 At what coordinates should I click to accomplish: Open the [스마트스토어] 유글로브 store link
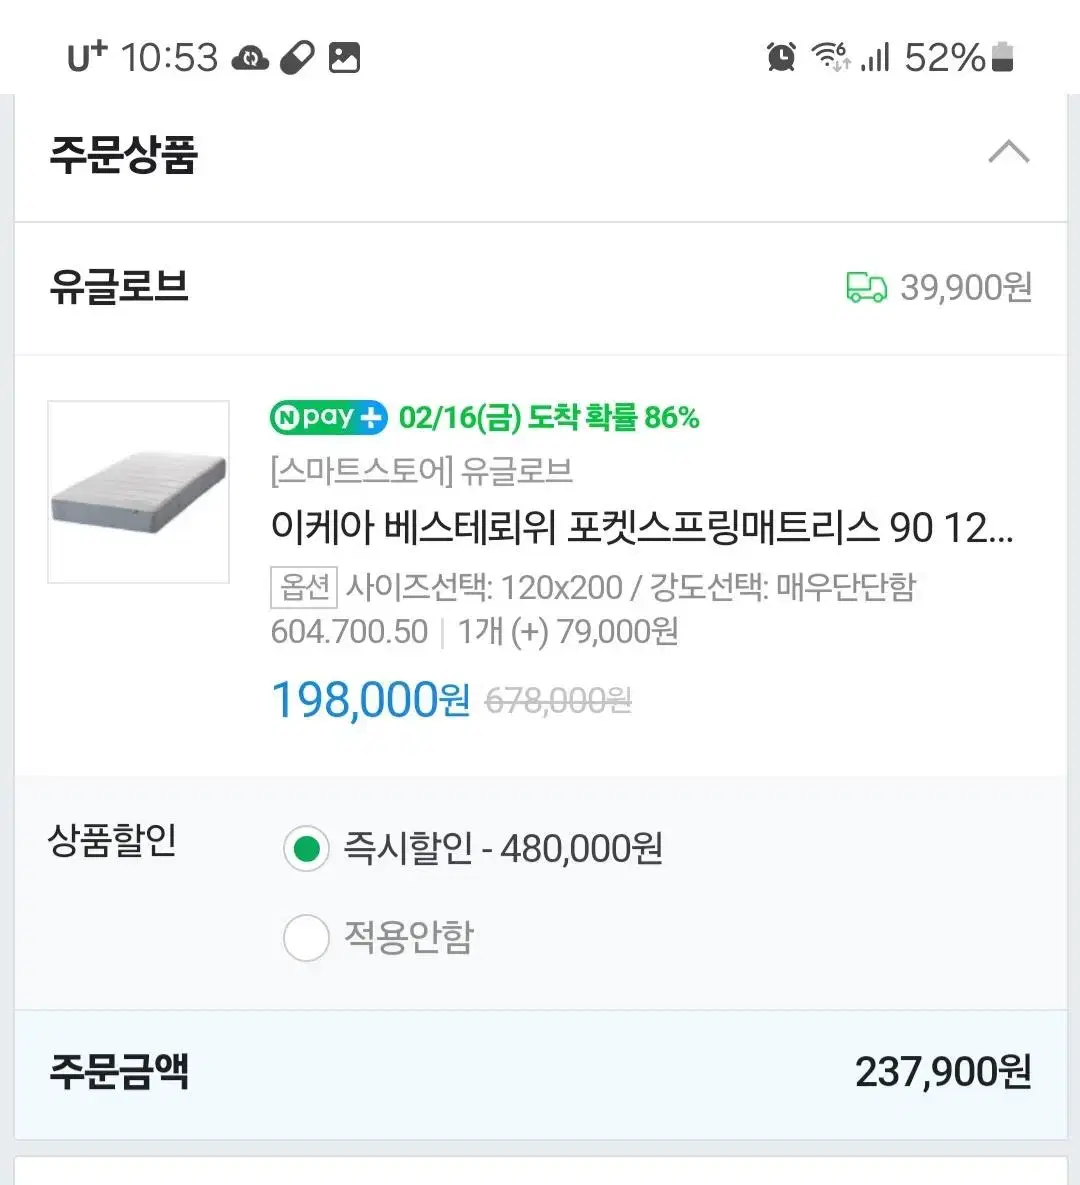pyautogui.click(x=421, y=472)
